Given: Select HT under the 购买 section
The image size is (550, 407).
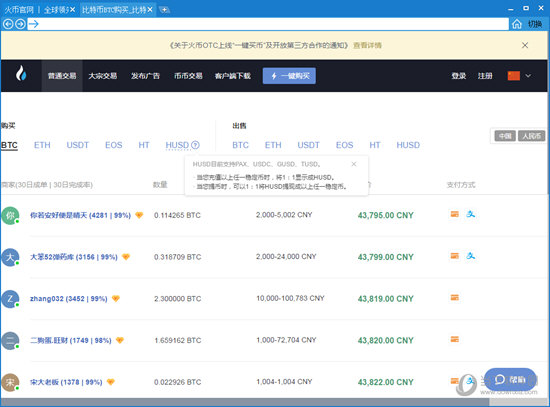Looking at the screenshot, I should (144, 145).
